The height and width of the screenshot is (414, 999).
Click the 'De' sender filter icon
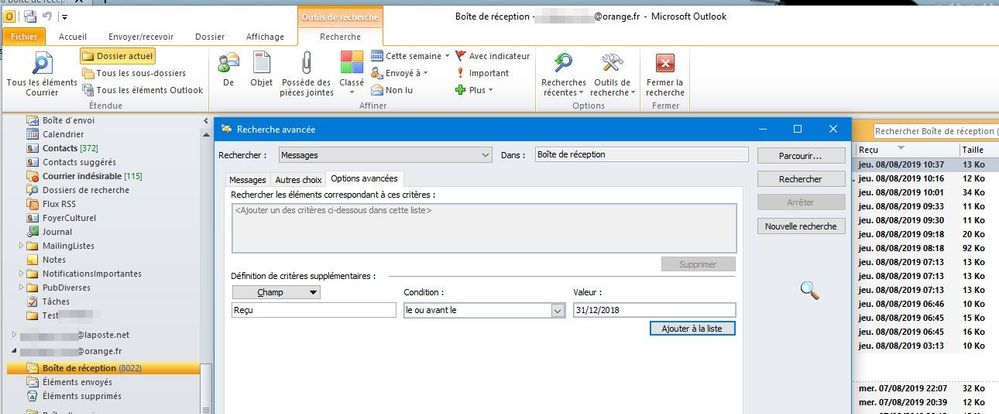(x=228, y=63)
